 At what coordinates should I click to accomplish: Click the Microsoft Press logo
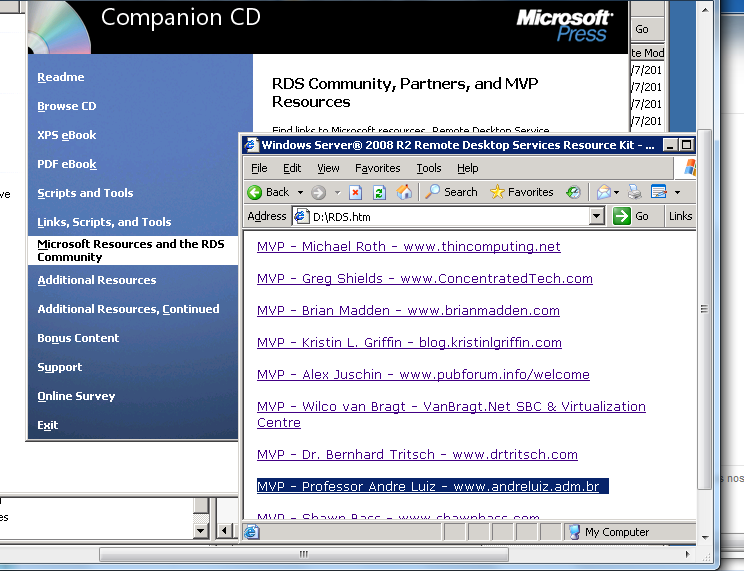point(565,26)
